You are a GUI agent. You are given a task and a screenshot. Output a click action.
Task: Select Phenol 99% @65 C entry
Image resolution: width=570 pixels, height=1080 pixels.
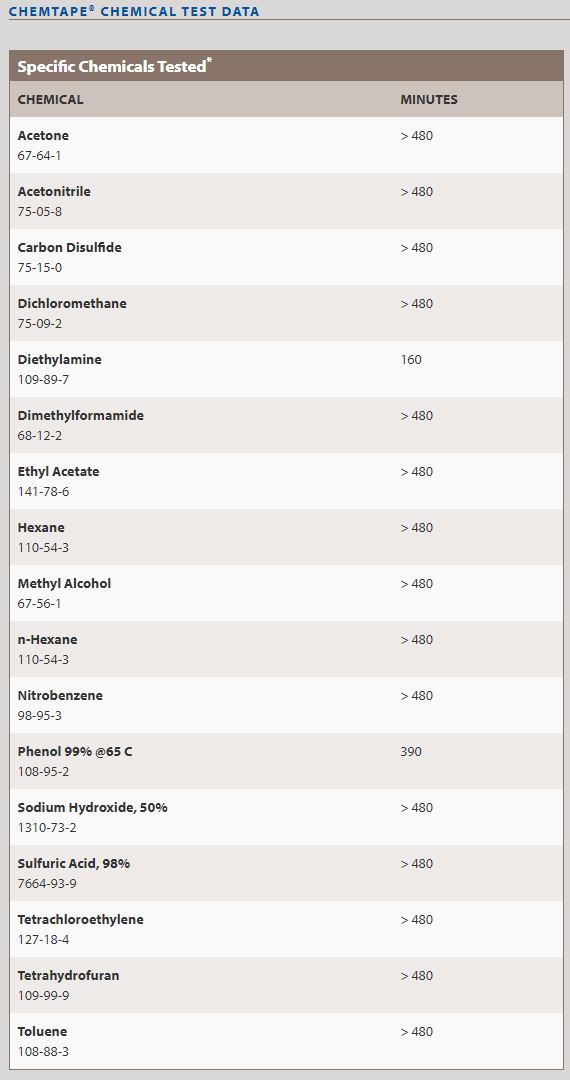75,751
